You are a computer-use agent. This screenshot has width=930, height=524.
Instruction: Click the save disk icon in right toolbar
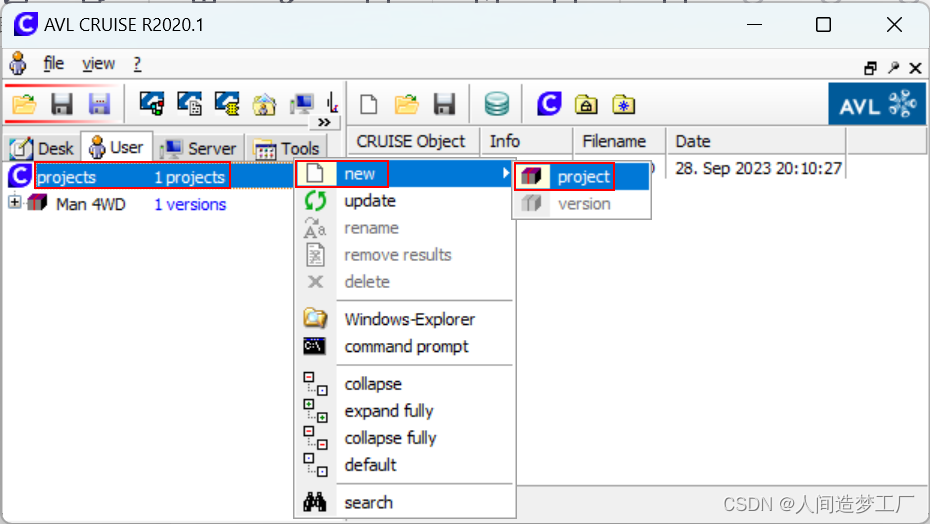(444, 104)
